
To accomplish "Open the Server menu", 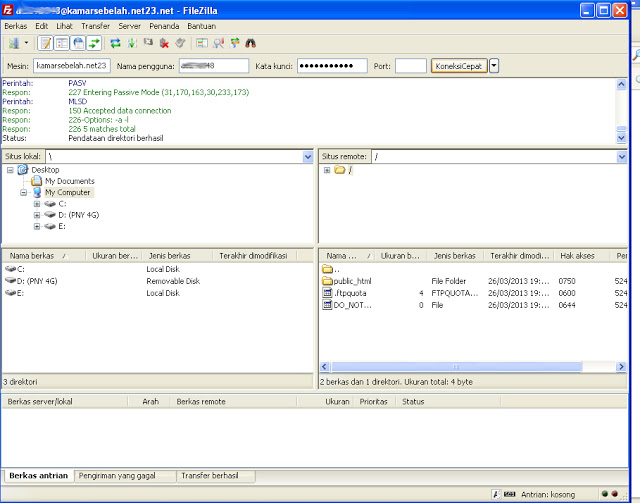I will click(129, 26).
